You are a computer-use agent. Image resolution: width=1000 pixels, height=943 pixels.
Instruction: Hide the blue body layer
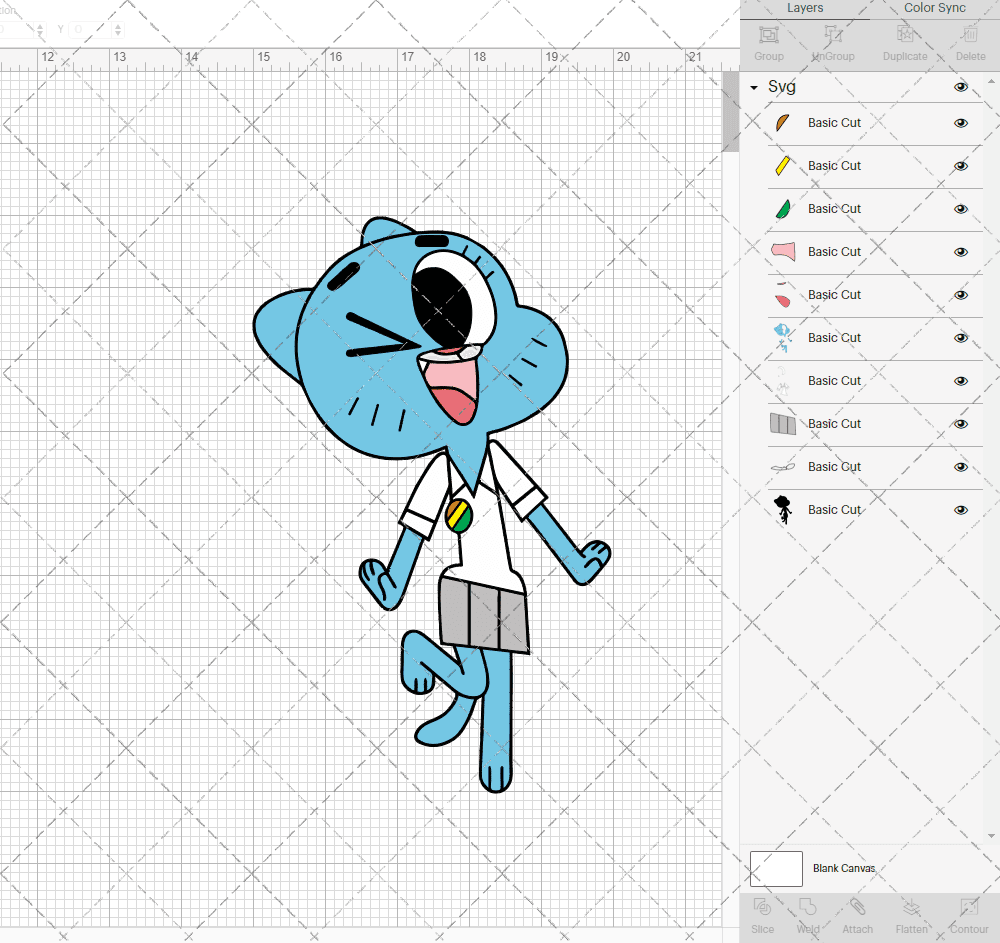(960, 338)
